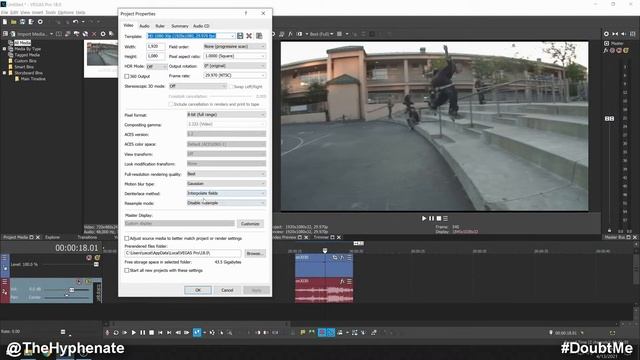Click the Open project folder icon in toolbar
The height and width of the screenshot is (360, 640).
13,22
